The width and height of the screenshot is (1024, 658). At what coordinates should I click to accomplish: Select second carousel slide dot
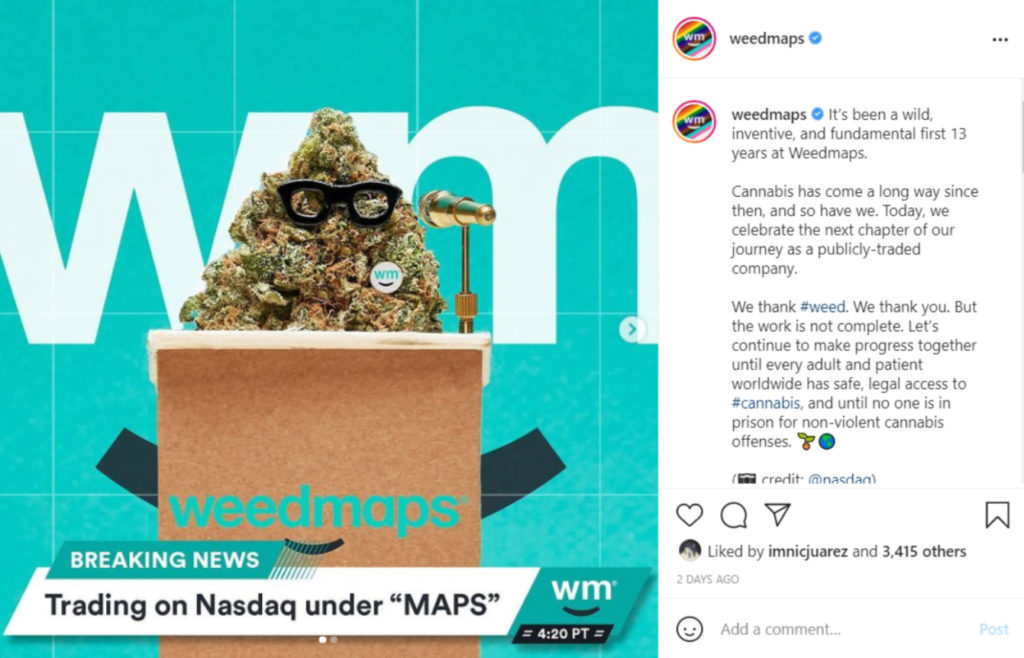coord(334,640)
